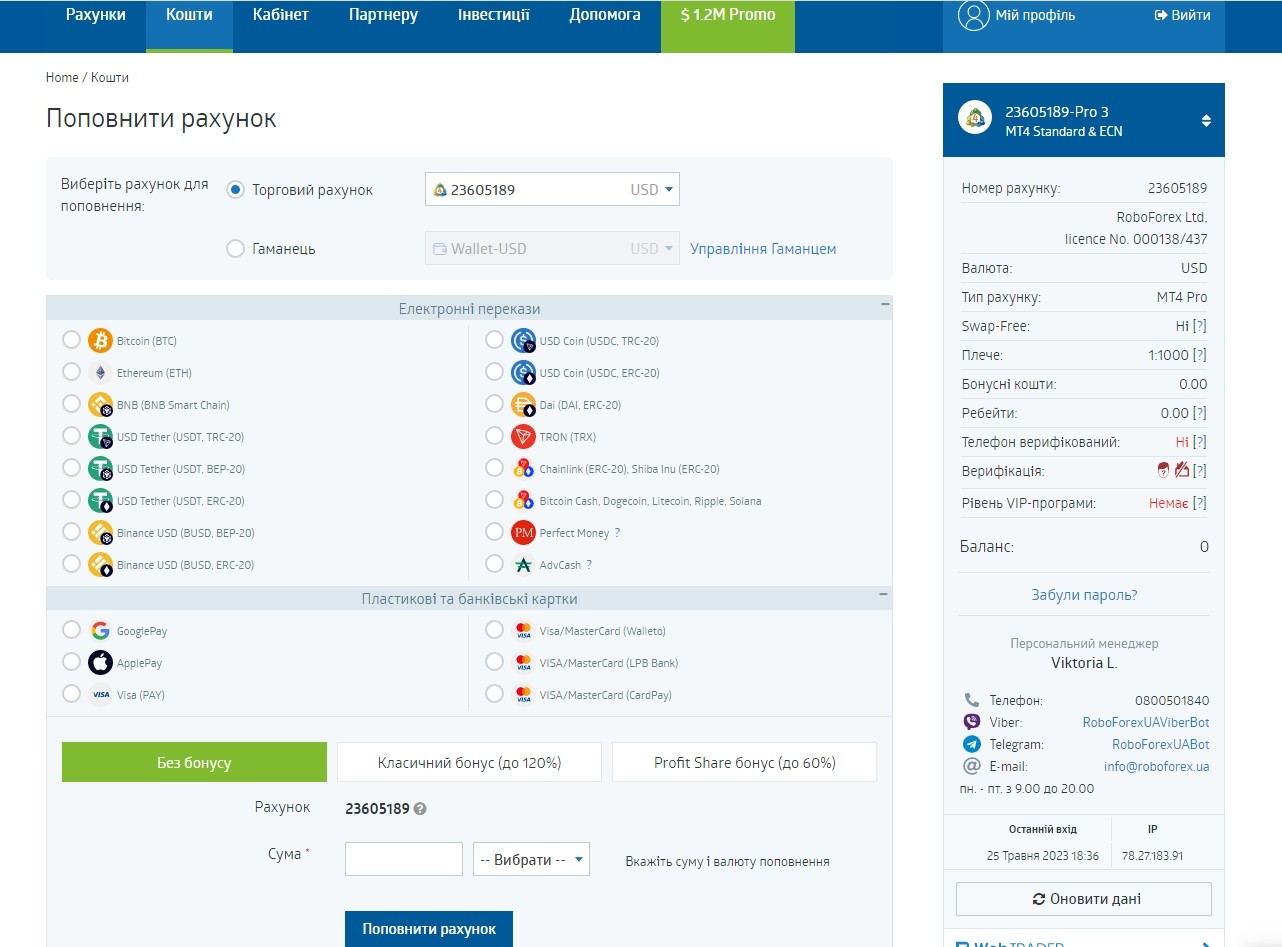Open the trading account 23605189 dropdown
Image resolution: width=1282 pixels, height=947 pixels.
pos(552,189)
